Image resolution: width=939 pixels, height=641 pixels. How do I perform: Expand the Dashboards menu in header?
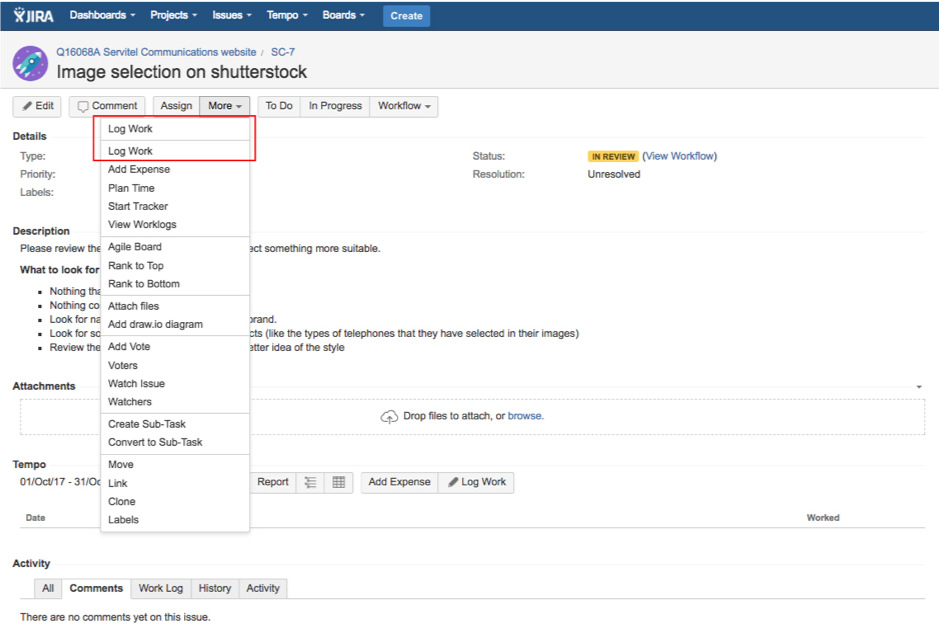[103, 15]
